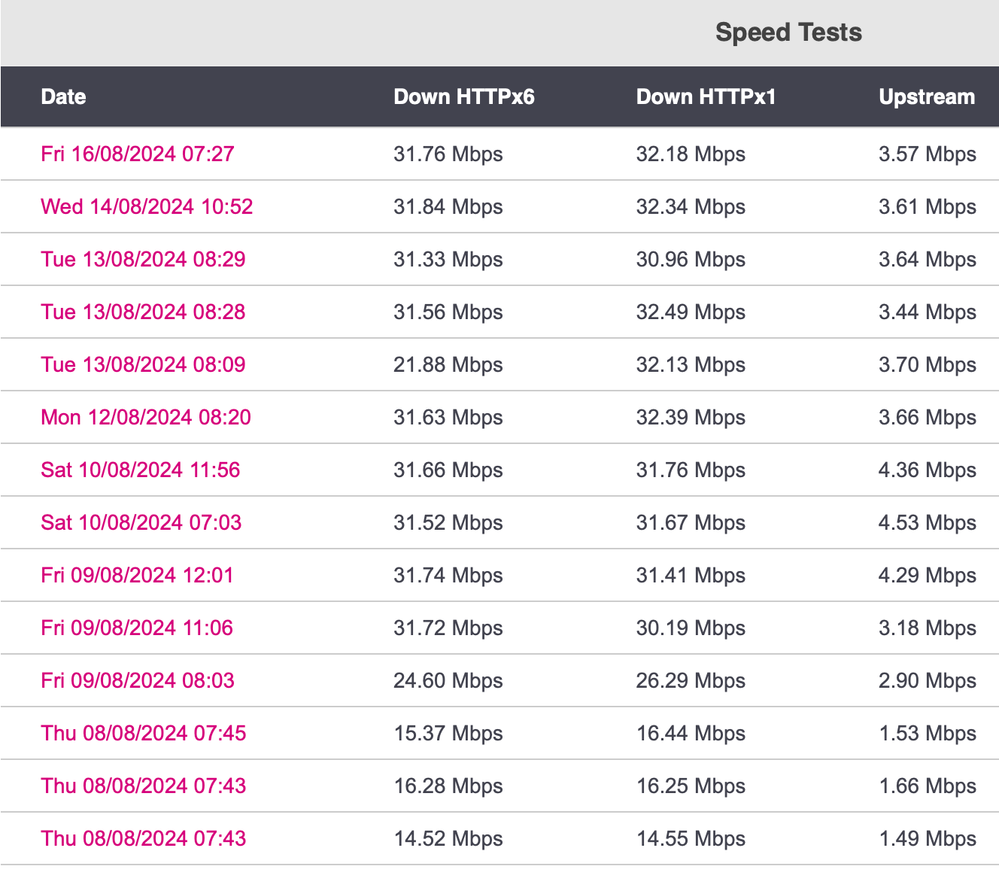Sort the table by Date column
The height and width of the screenshot is (870, 999).
click(63, 97)
